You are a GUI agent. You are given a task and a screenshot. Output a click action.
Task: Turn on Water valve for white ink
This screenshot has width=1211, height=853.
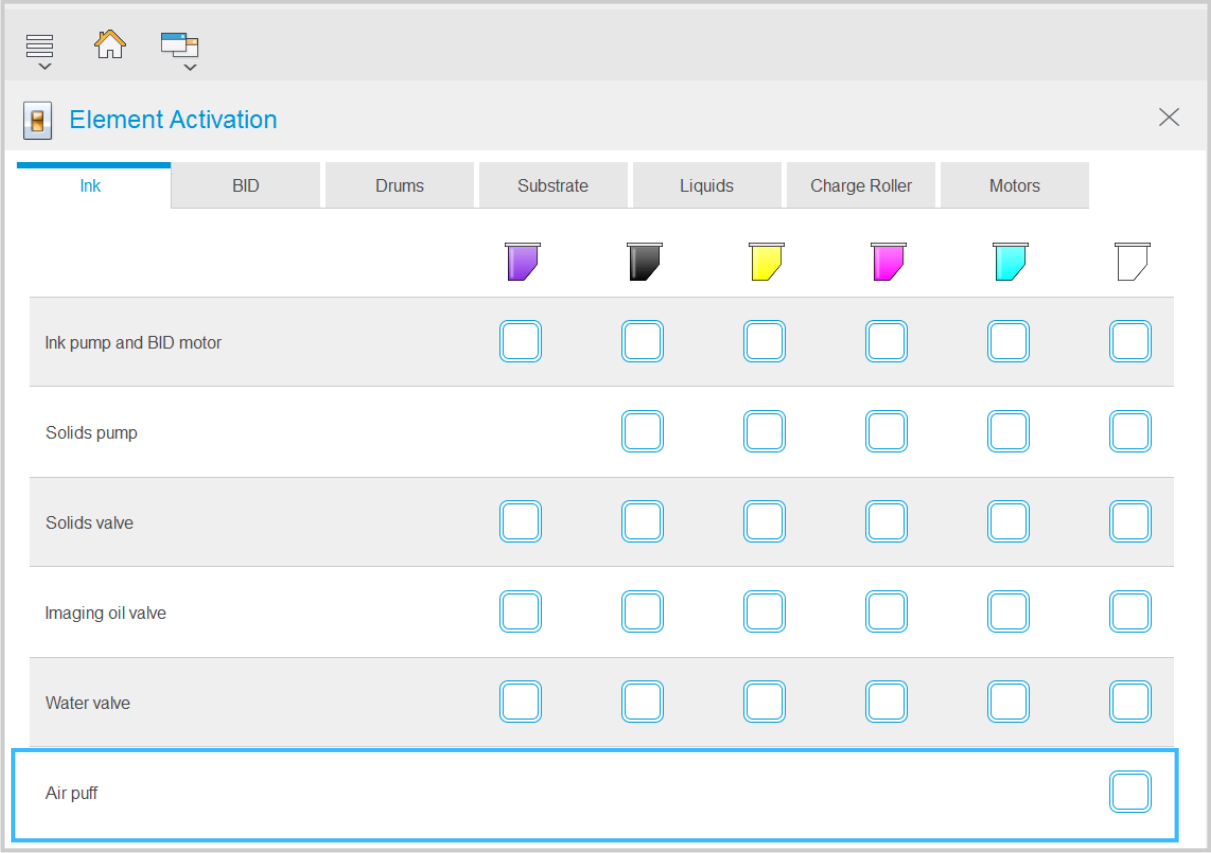coord(1130,701)
